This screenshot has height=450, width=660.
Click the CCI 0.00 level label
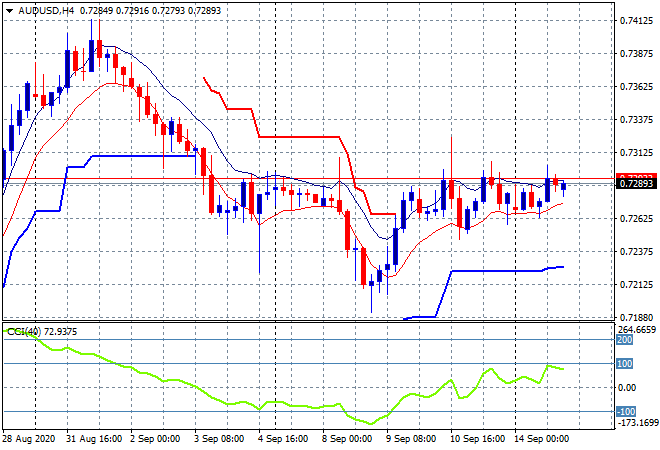pos(627,388)
